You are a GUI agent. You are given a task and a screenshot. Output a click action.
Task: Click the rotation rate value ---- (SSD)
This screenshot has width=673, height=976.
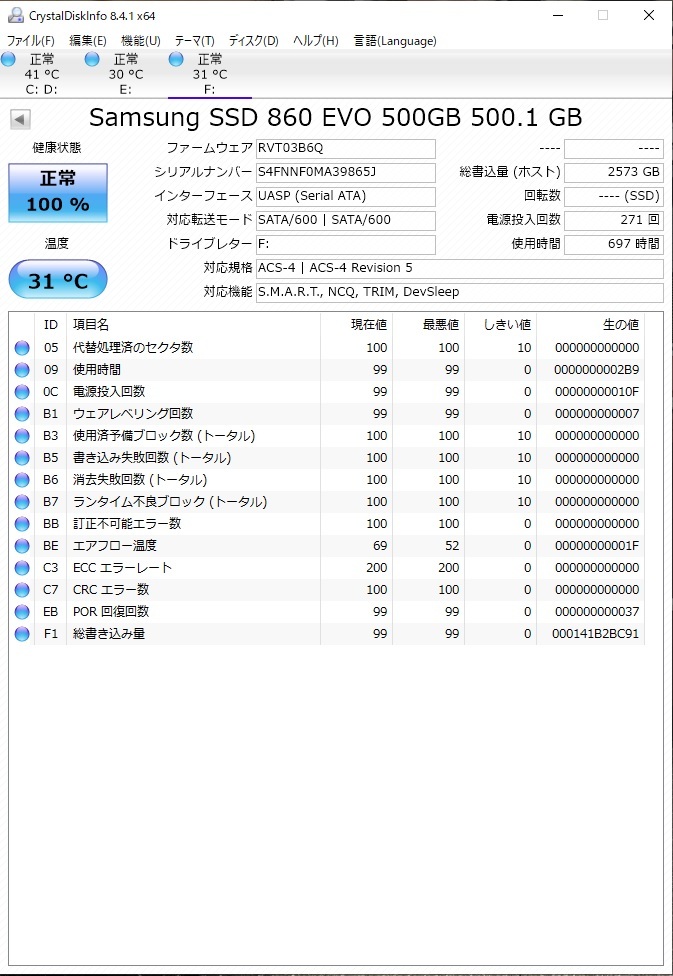point(614,196)
